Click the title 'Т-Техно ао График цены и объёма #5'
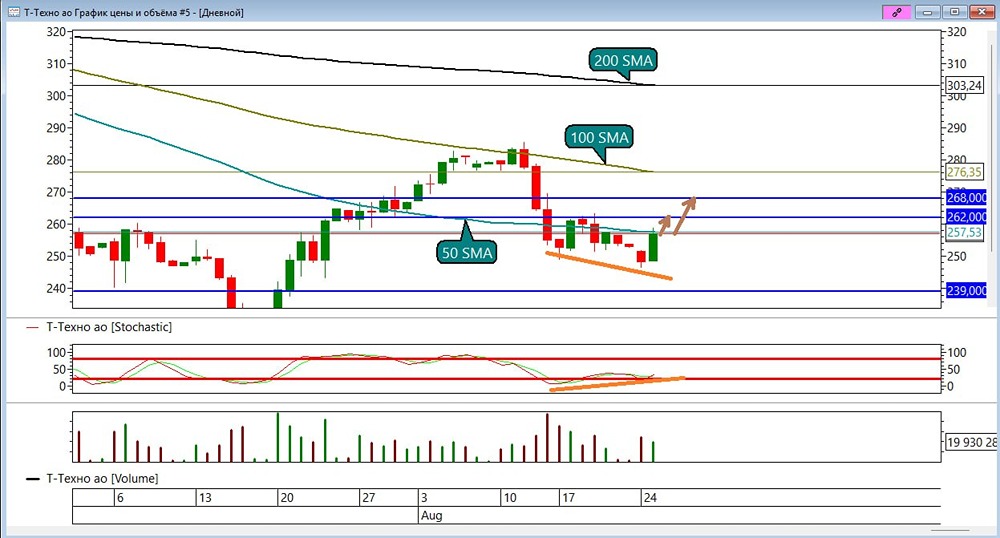This screenshot has width=1000, height=538. tap(107, 12)
